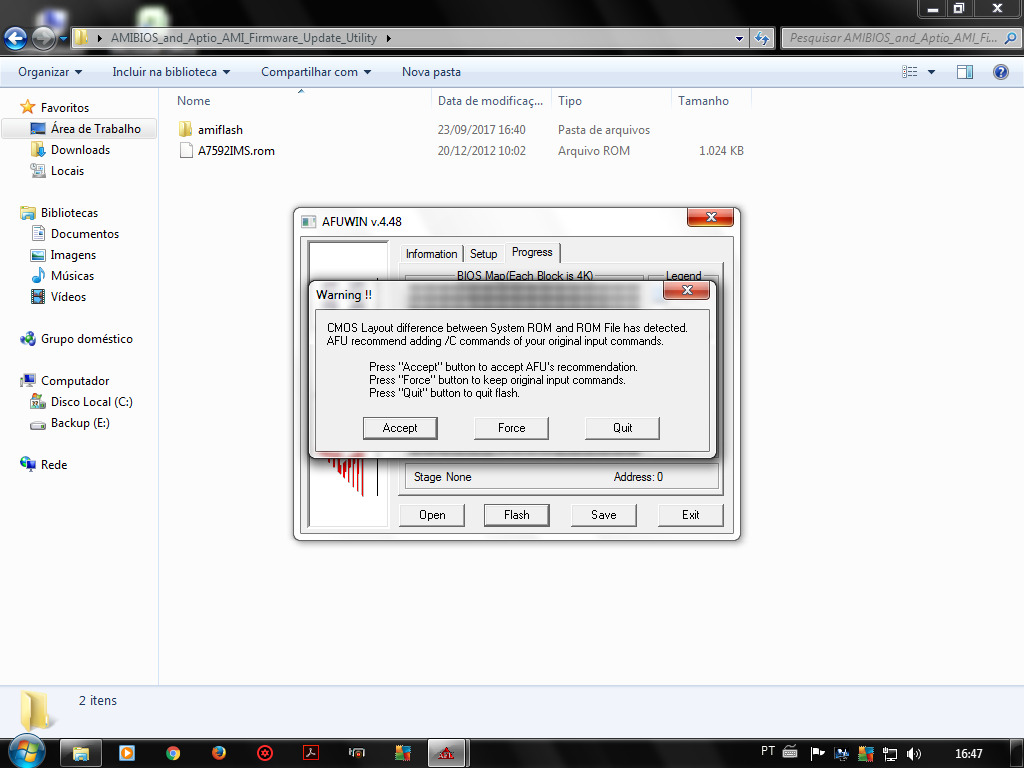
Task: Open the view options dropdown arrow
Action: click(931, 72)
